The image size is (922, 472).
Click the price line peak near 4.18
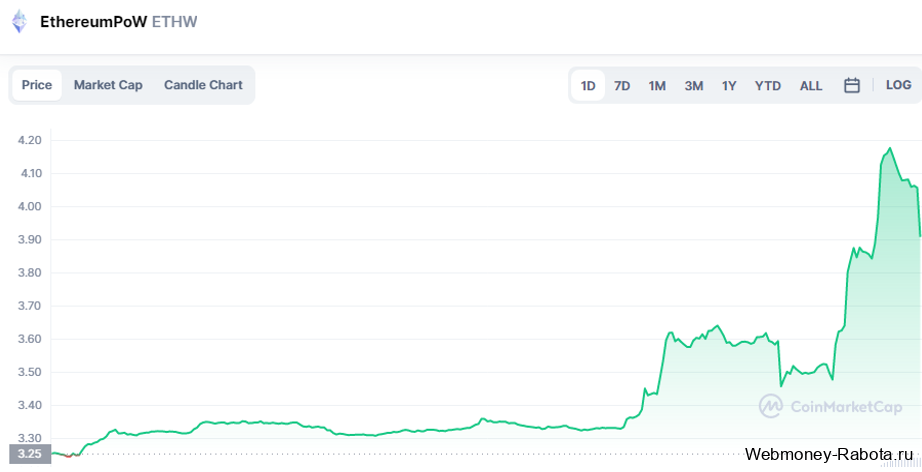pos(890,148)
